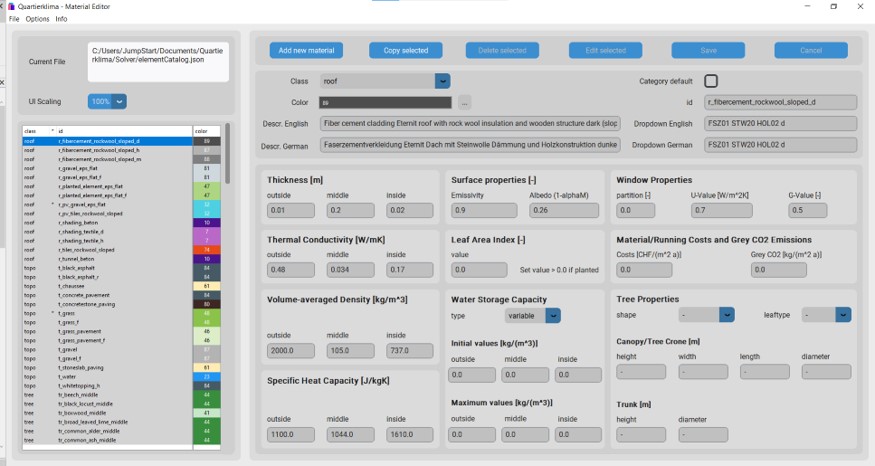Click the dark gray Color bar field
The width and height of the screenshot is (875, 466).
click(x=385, y=102)
